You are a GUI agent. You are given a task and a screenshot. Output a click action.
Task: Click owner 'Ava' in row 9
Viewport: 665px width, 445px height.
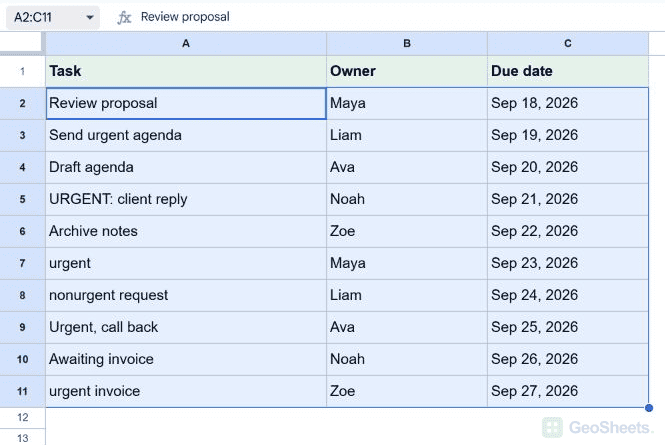(x=407, y=327)
